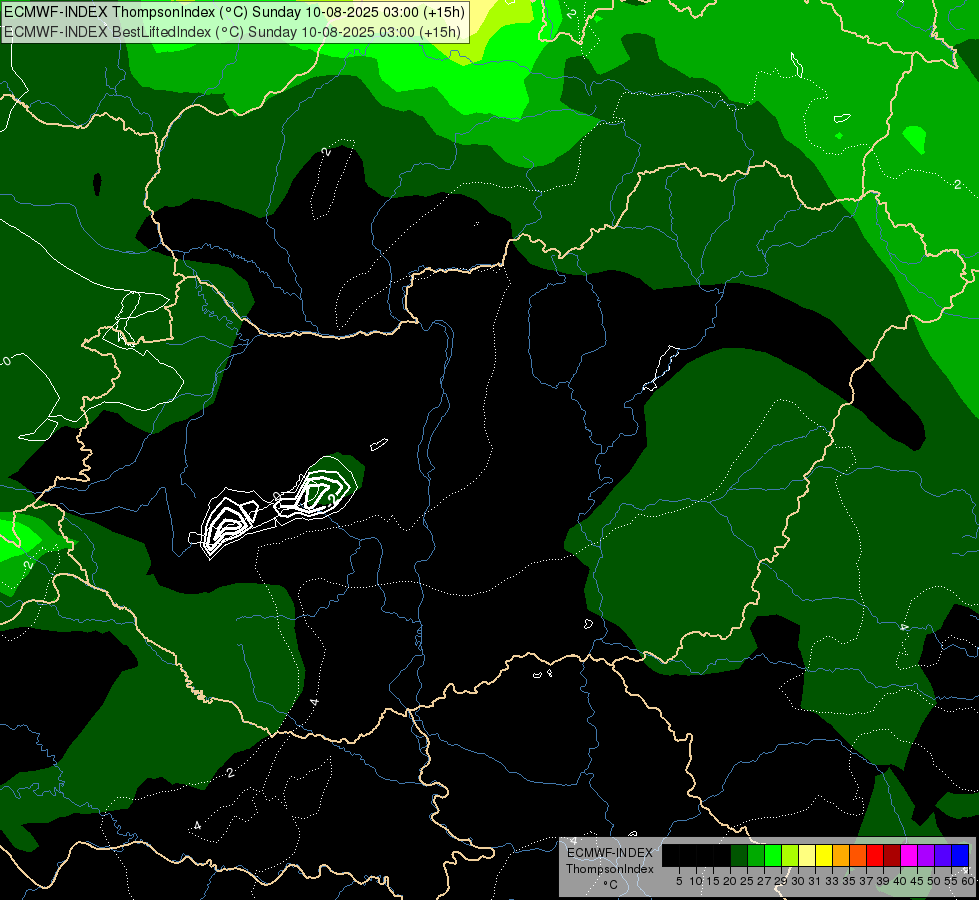
Task: Click the dark green 20–25 legend swatch
Action: [739, 855]
